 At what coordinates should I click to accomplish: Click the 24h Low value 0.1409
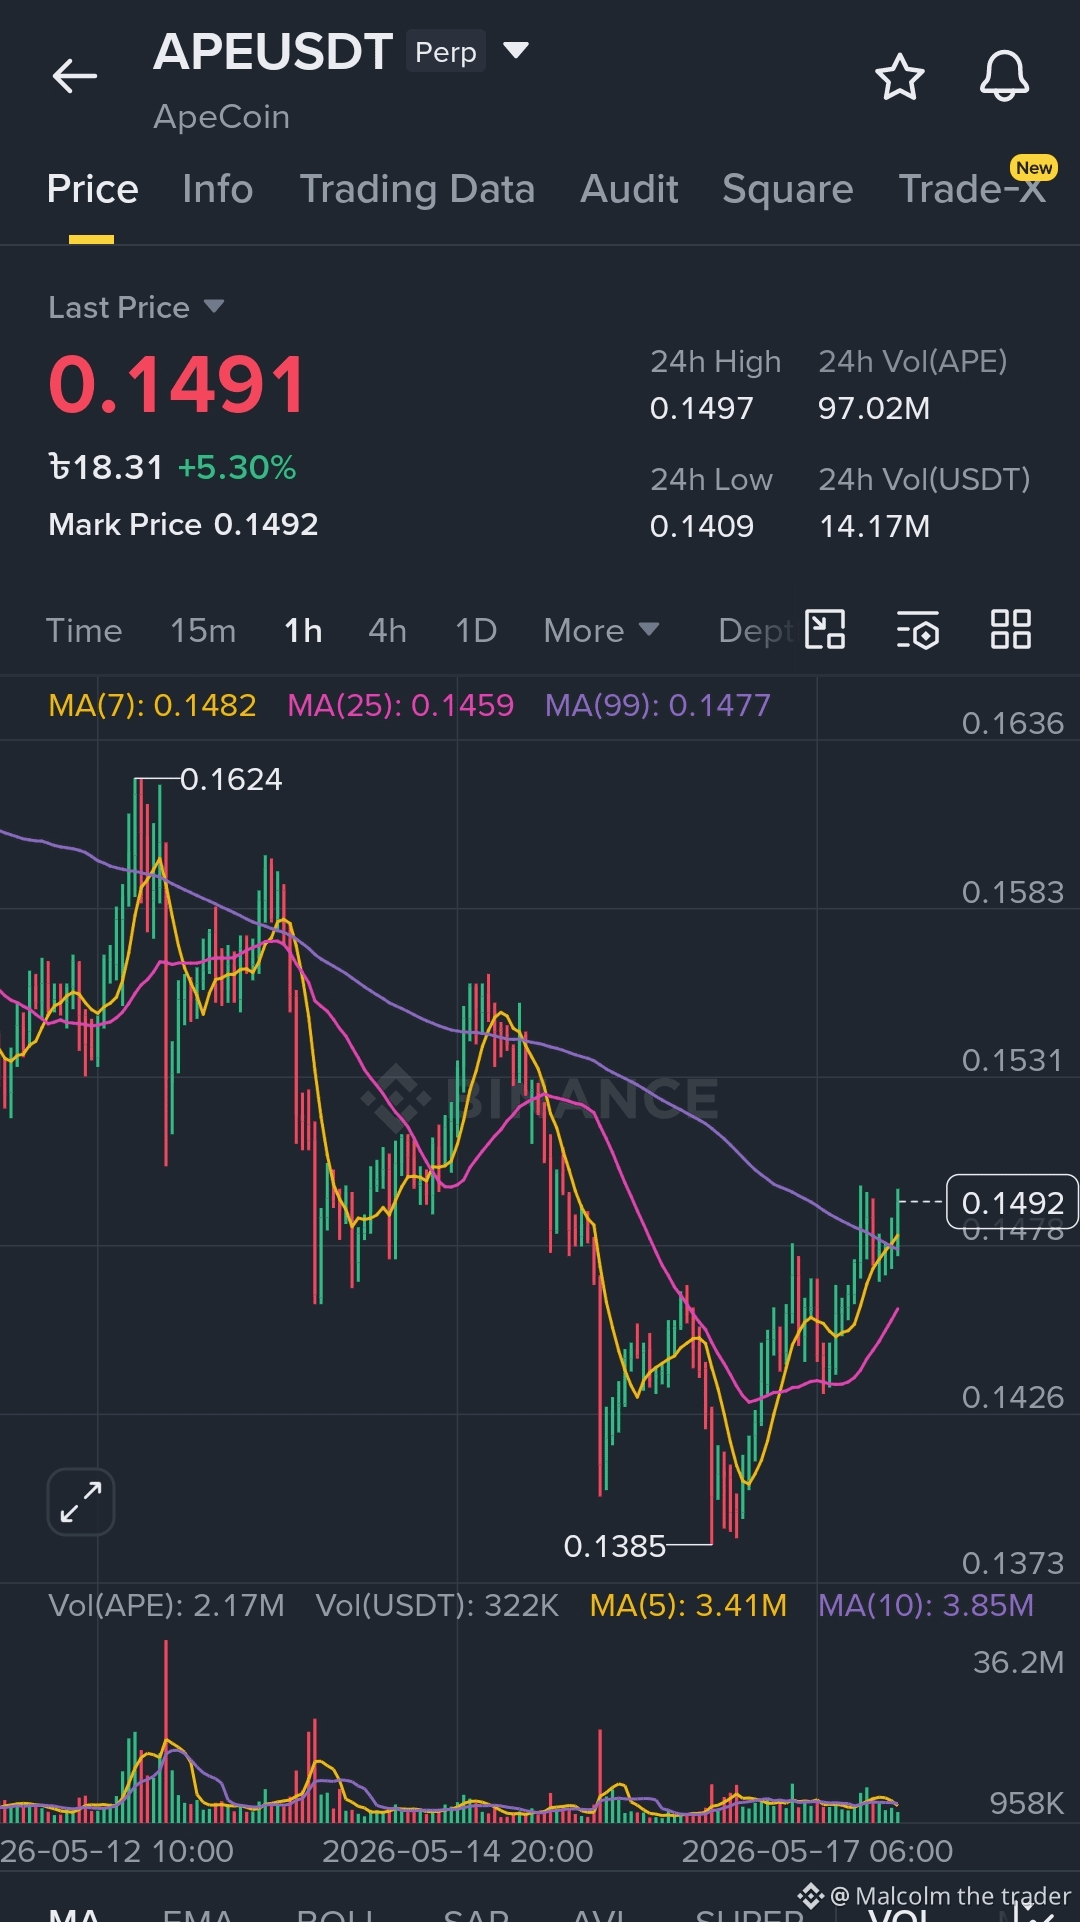click(x=701, y=526)
